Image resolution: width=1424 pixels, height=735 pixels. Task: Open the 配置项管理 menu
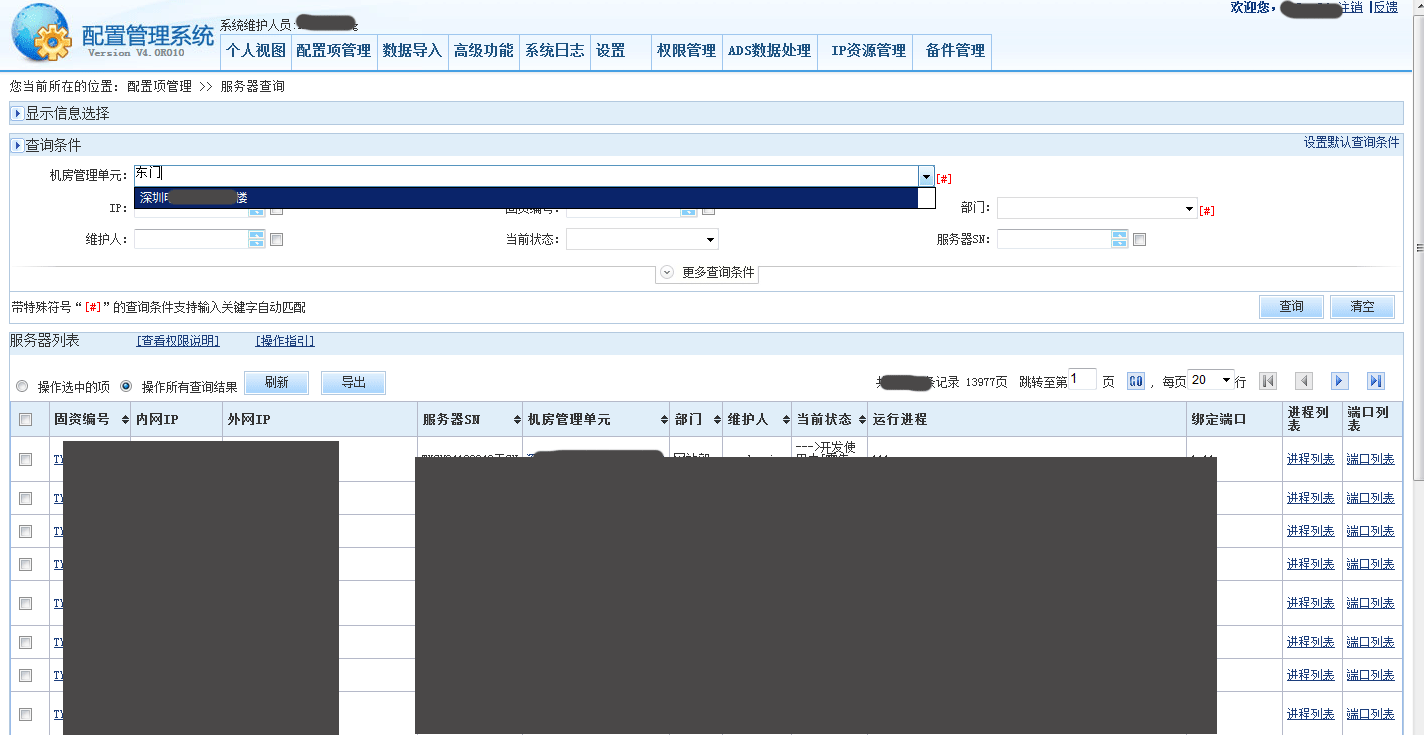[333, 51]
